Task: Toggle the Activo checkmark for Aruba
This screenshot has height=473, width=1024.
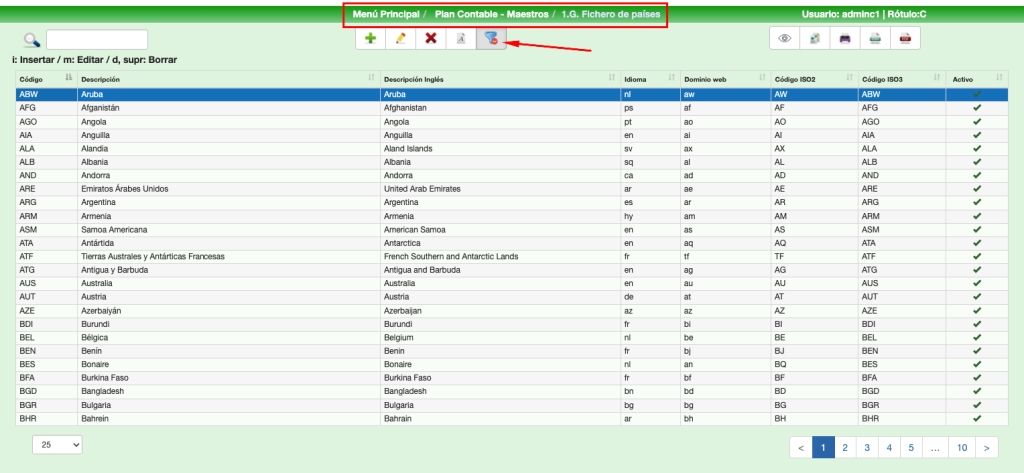Action: click(x=976, y=94)
